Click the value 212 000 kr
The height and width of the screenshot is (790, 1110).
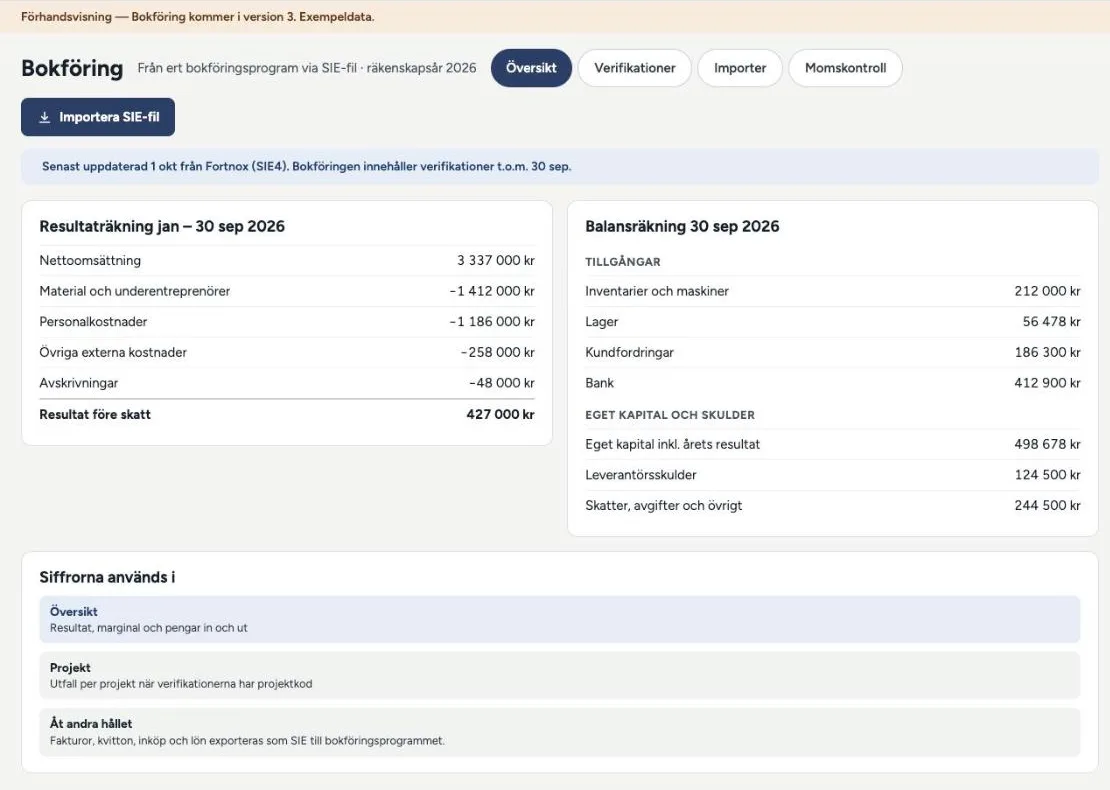pos(1047,291)
